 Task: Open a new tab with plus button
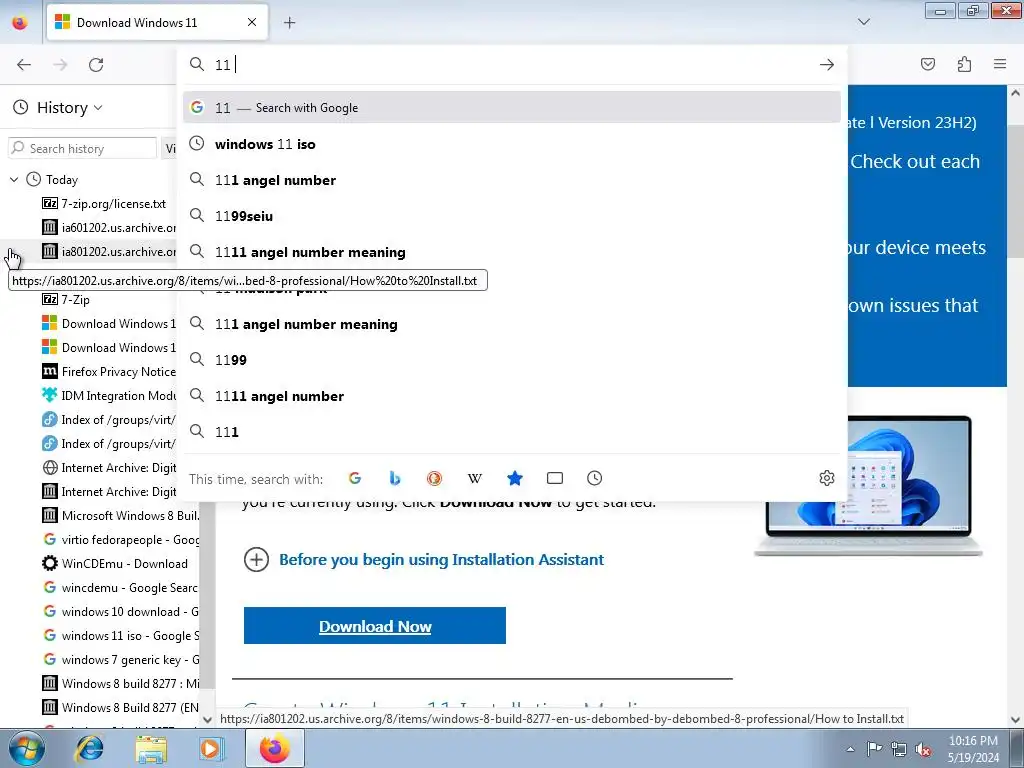[x=289, y=23]
